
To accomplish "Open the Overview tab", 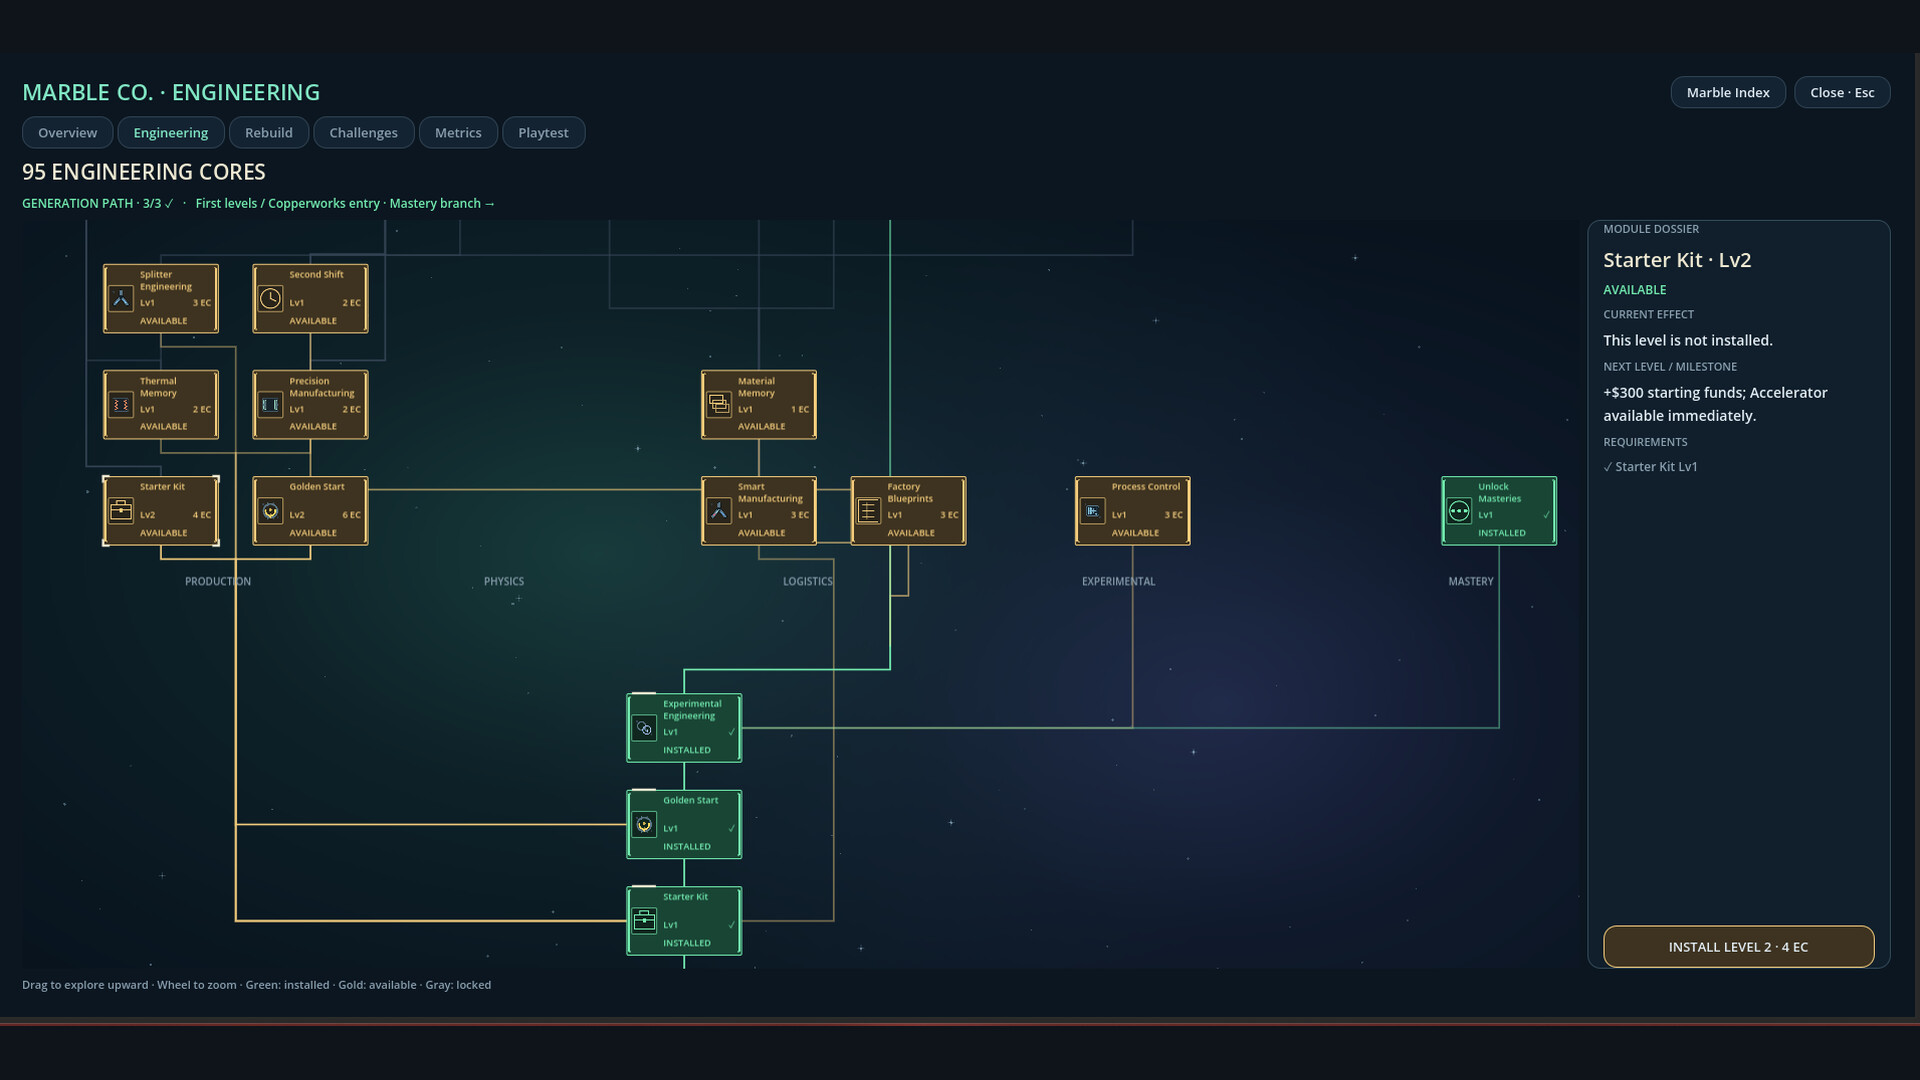I will click(x=67, y=132).
